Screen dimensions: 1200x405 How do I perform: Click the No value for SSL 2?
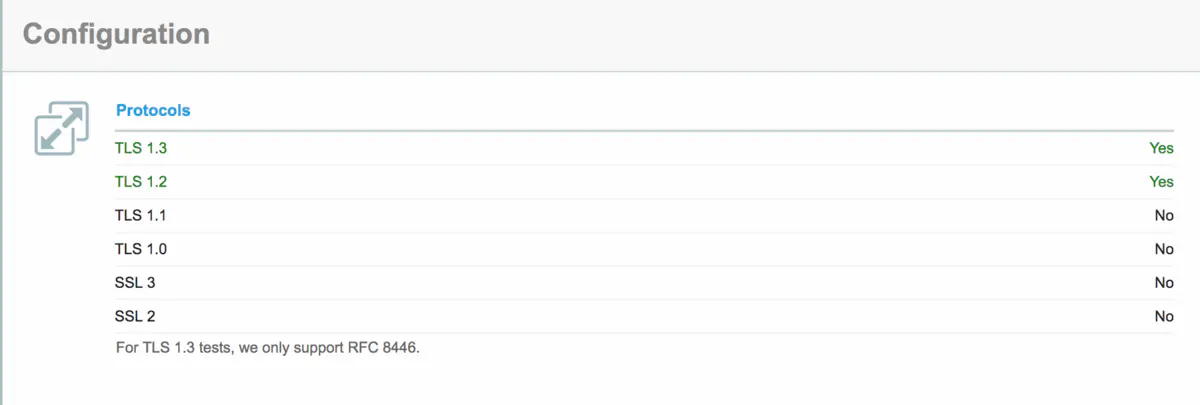click(1164, 316)
